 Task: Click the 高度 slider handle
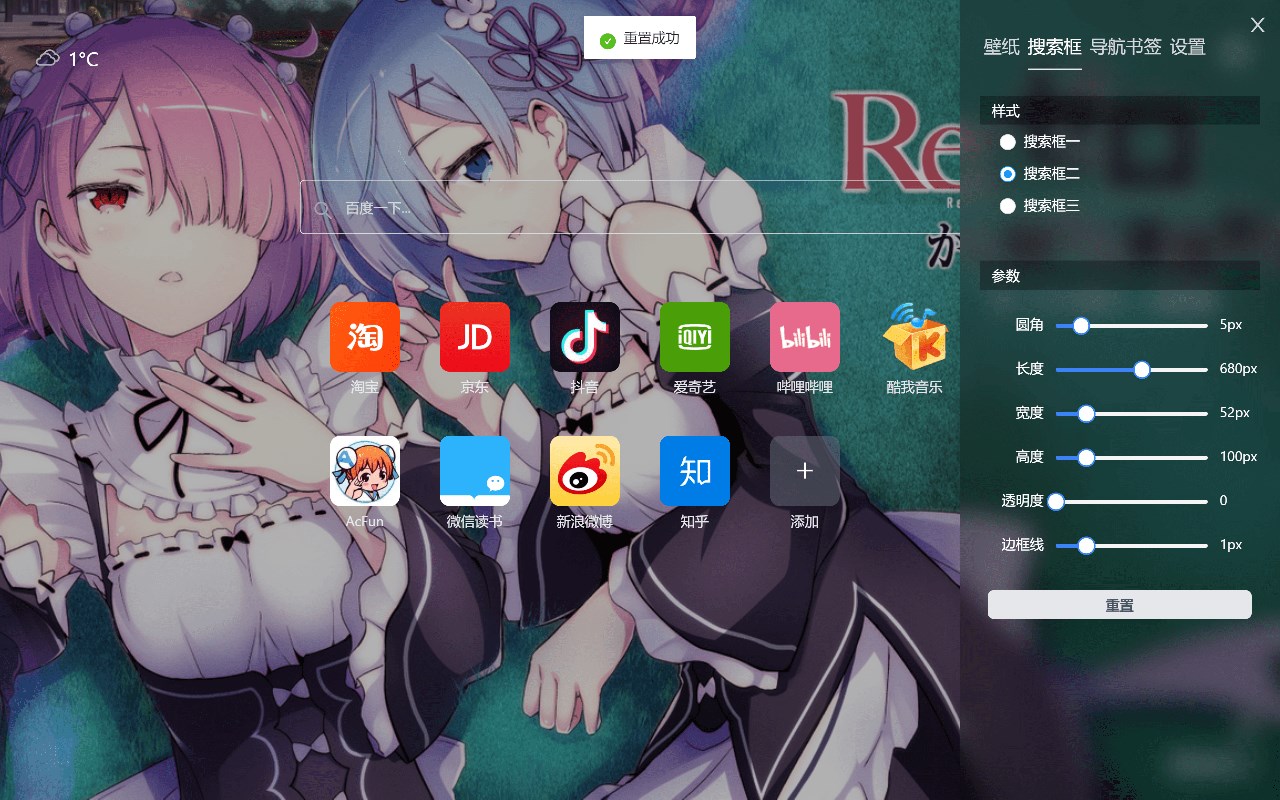tap(1086, 457)
